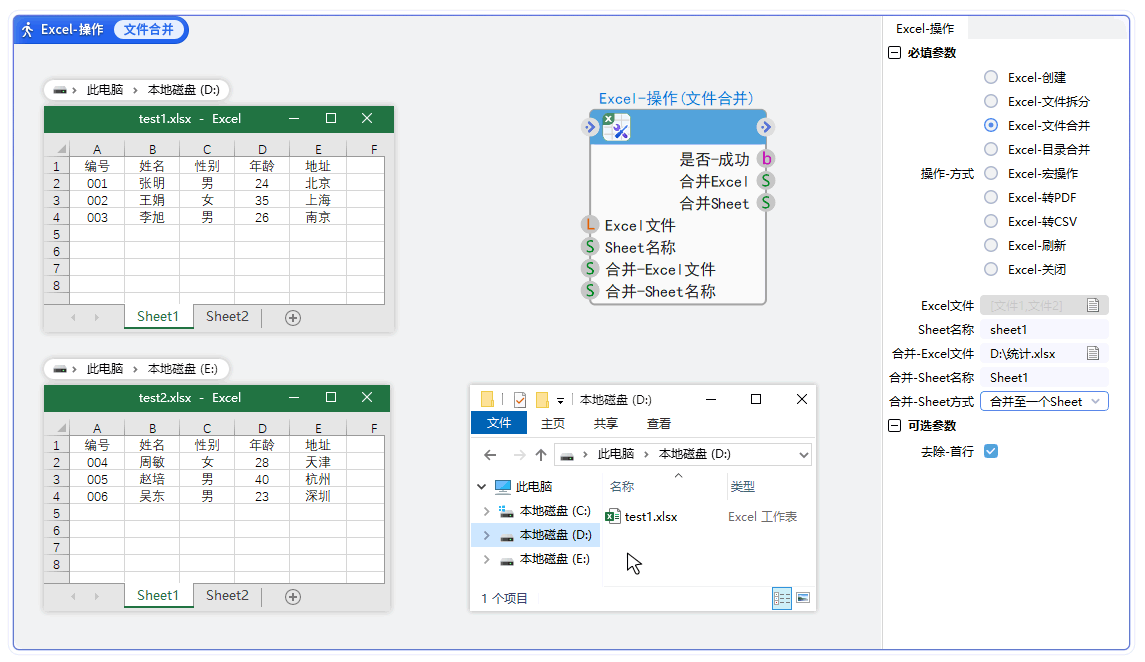Add a new sheet in test1.xlsx
Image resolution: width=1145 pixels, height=662 pixels.
tap(293, 318)
